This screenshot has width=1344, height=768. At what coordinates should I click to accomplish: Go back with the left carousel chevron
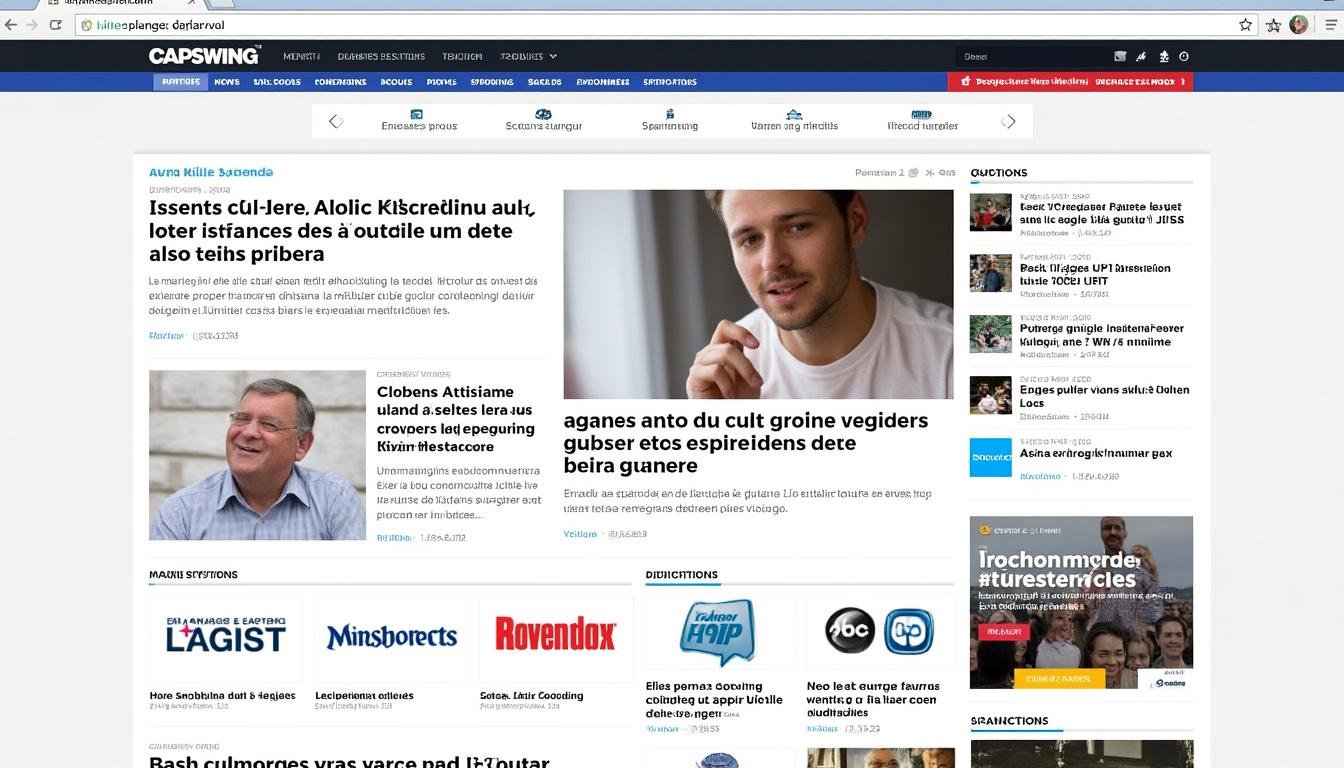(335, 120)
